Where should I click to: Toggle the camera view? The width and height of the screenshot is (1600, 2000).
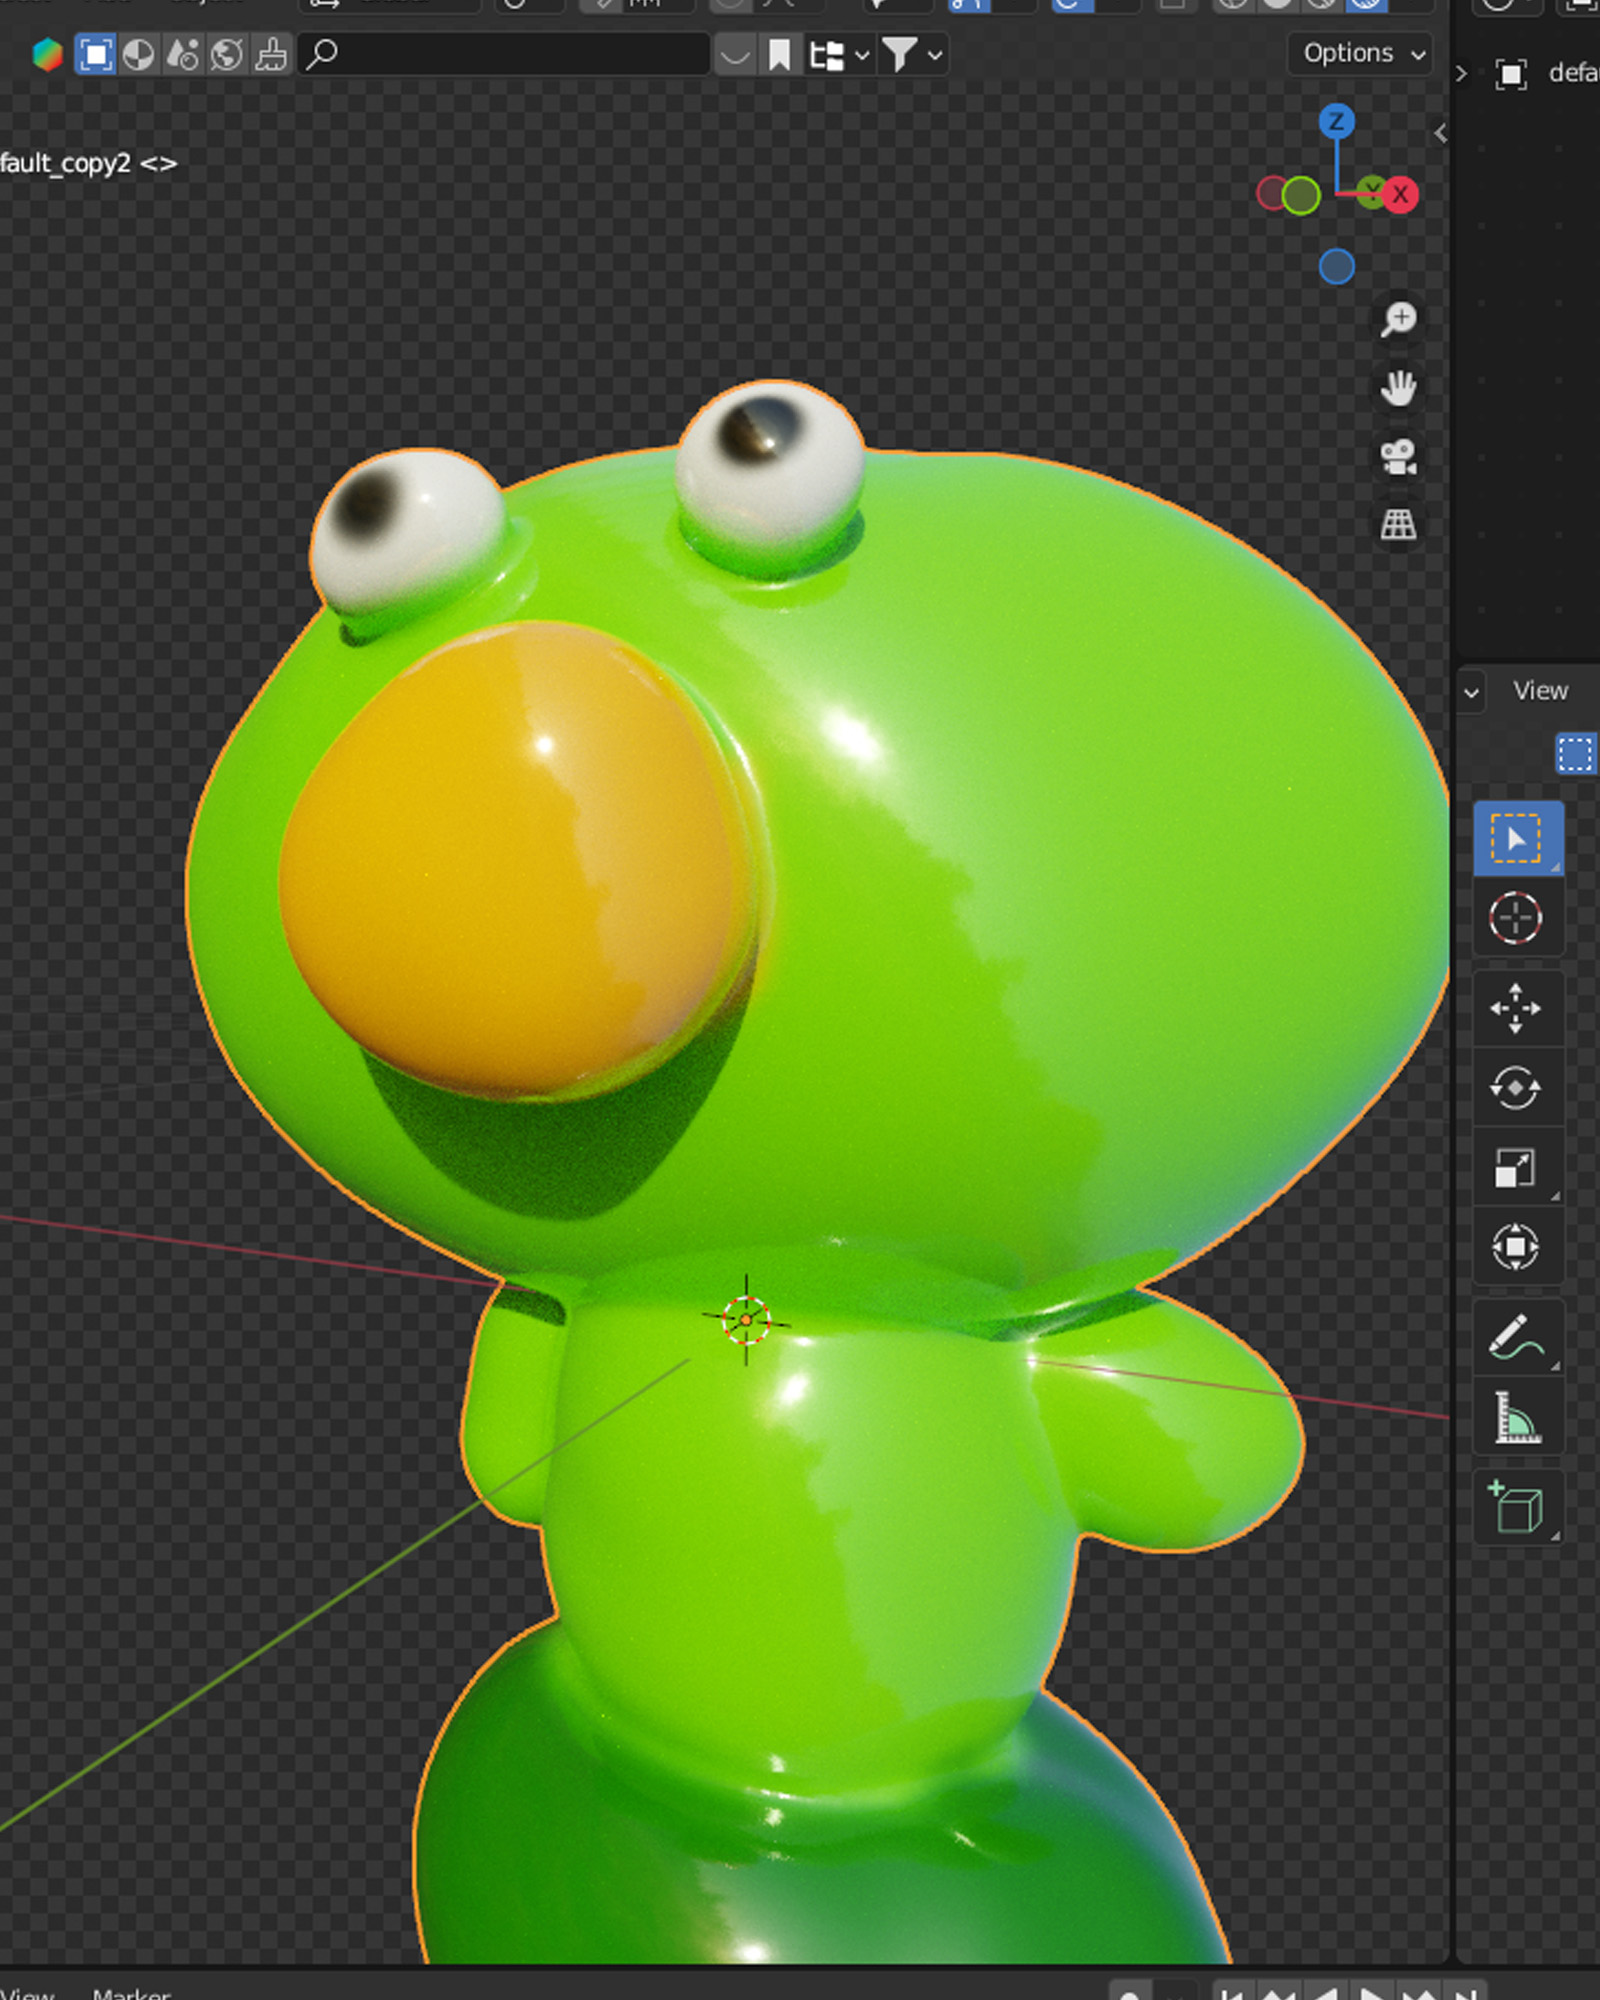click(x=1399, y=457)
